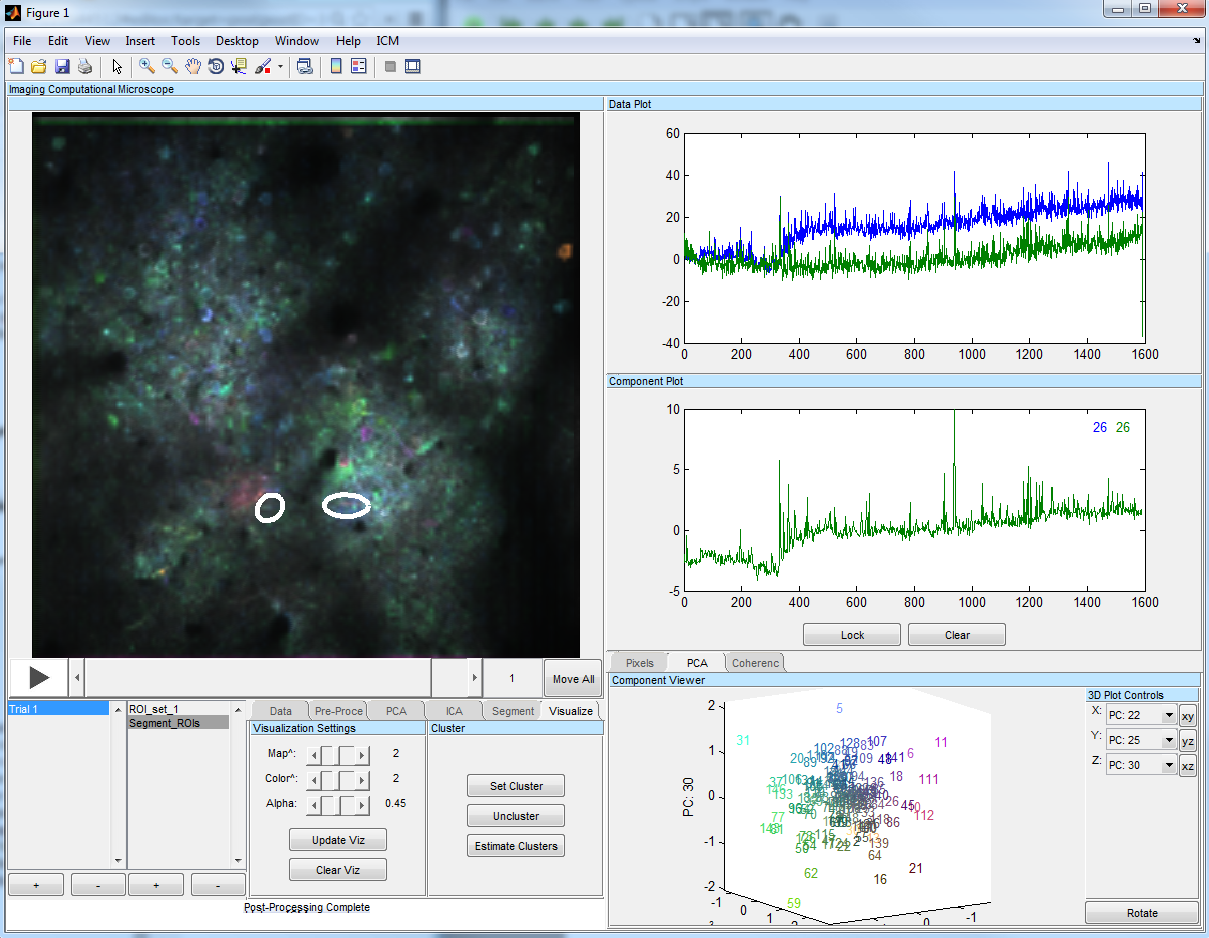Select ROI_set_1 in the ROI list
The width and height of the screenshot is (1209, 938).
coord(154,709)
